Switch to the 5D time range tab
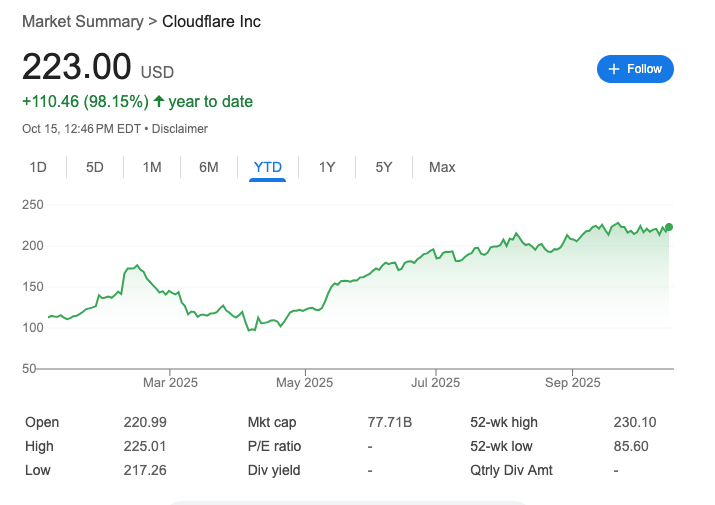 [x=95, y=167]
